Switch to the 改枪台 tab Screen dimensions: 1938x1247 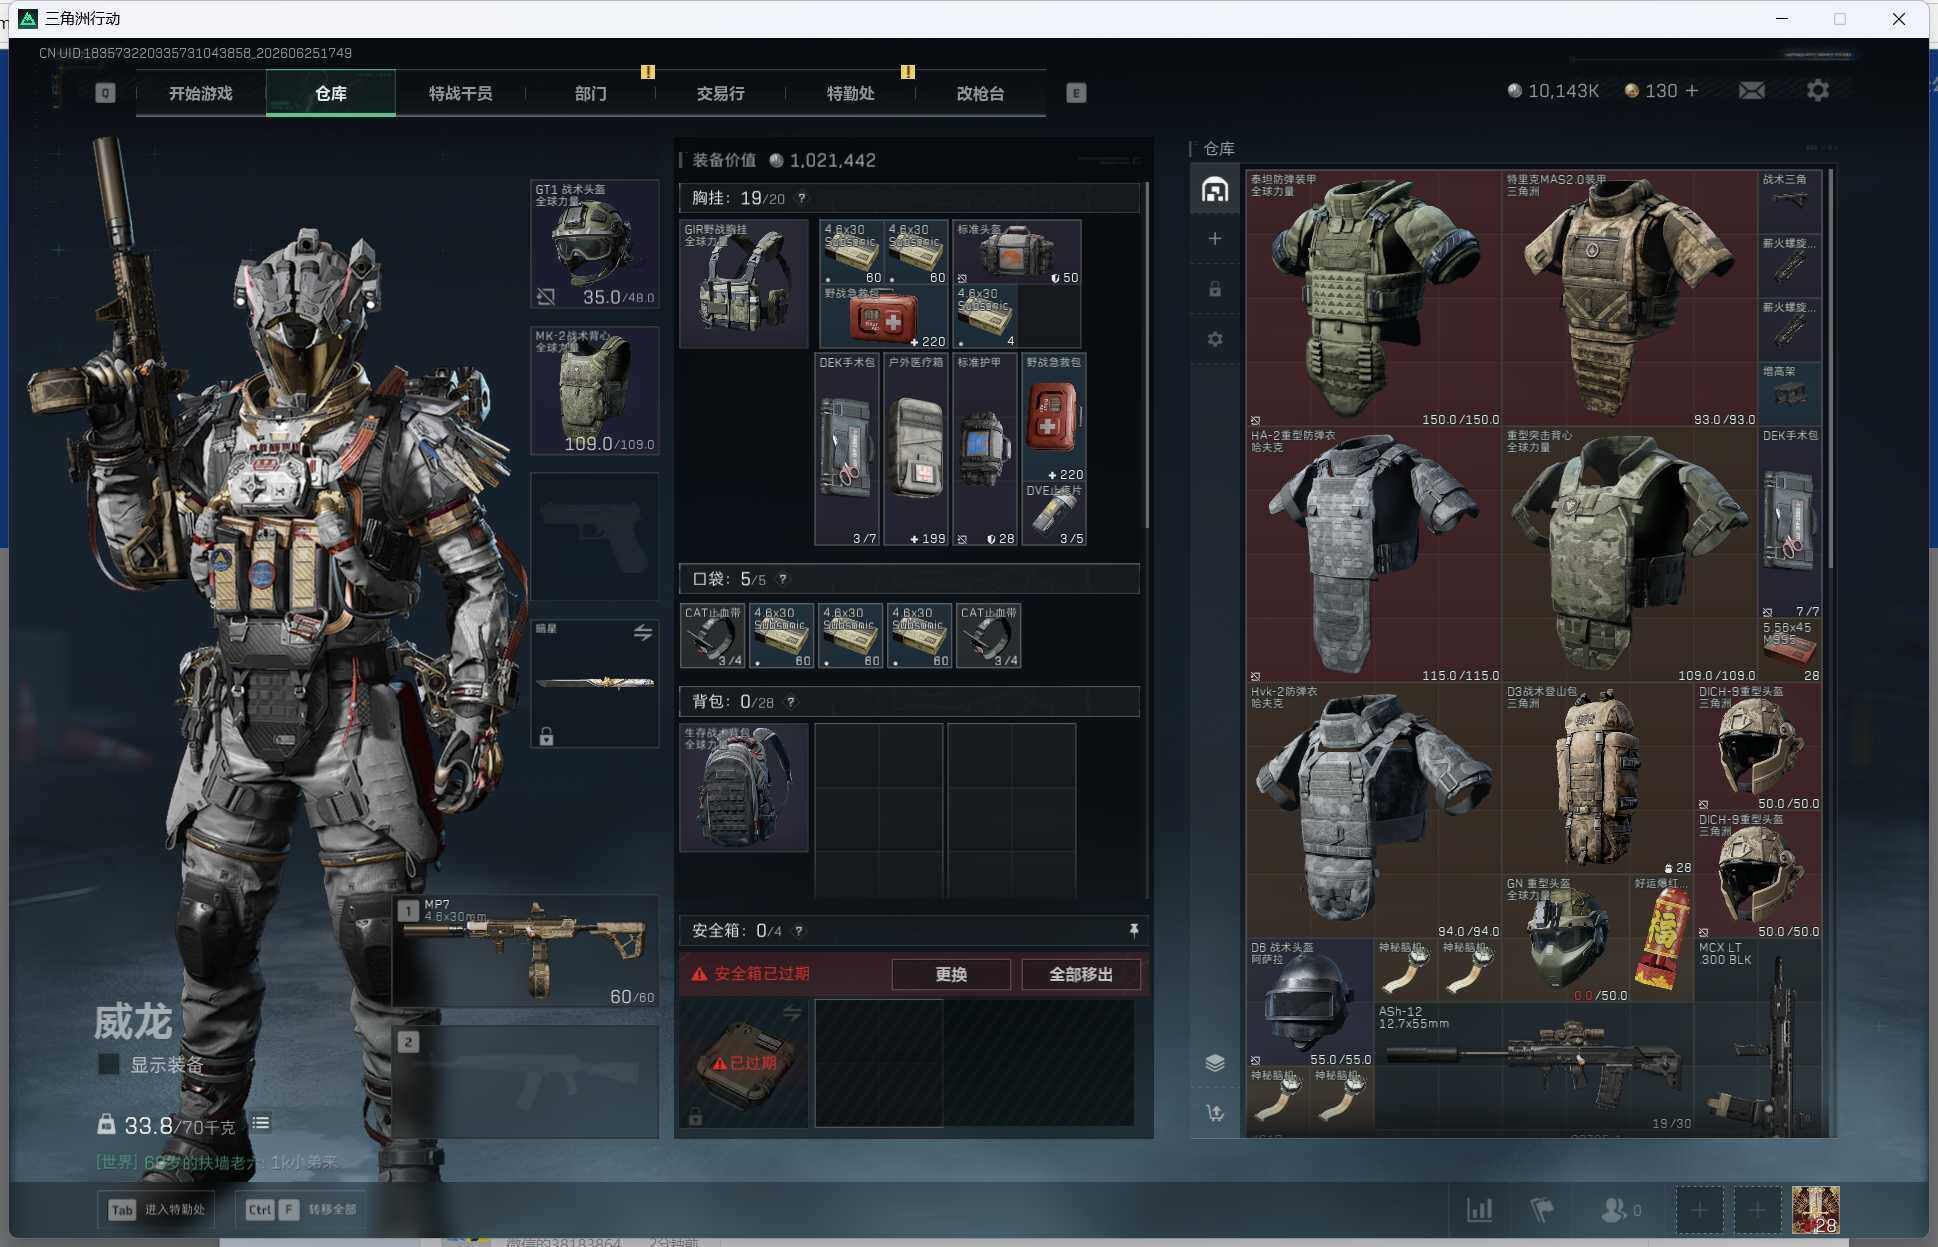[980, 93]
